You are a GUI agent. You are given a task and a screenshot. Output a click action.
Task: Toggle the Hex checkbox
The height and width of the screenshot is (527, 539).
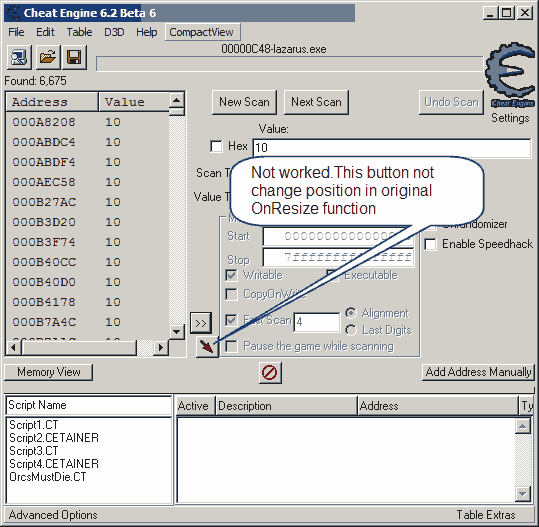click(216, 146)
